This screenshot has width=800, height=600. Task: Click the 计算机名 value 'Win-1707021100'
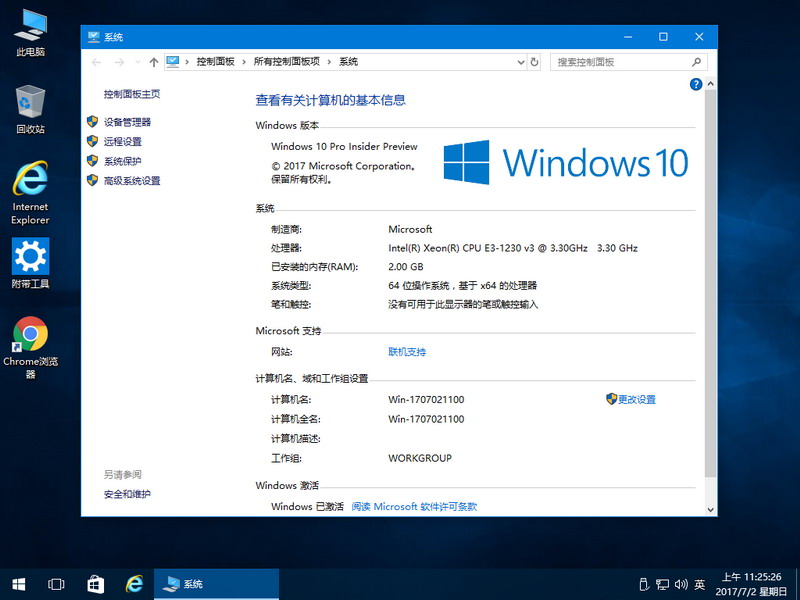click(x=427, y=399)
